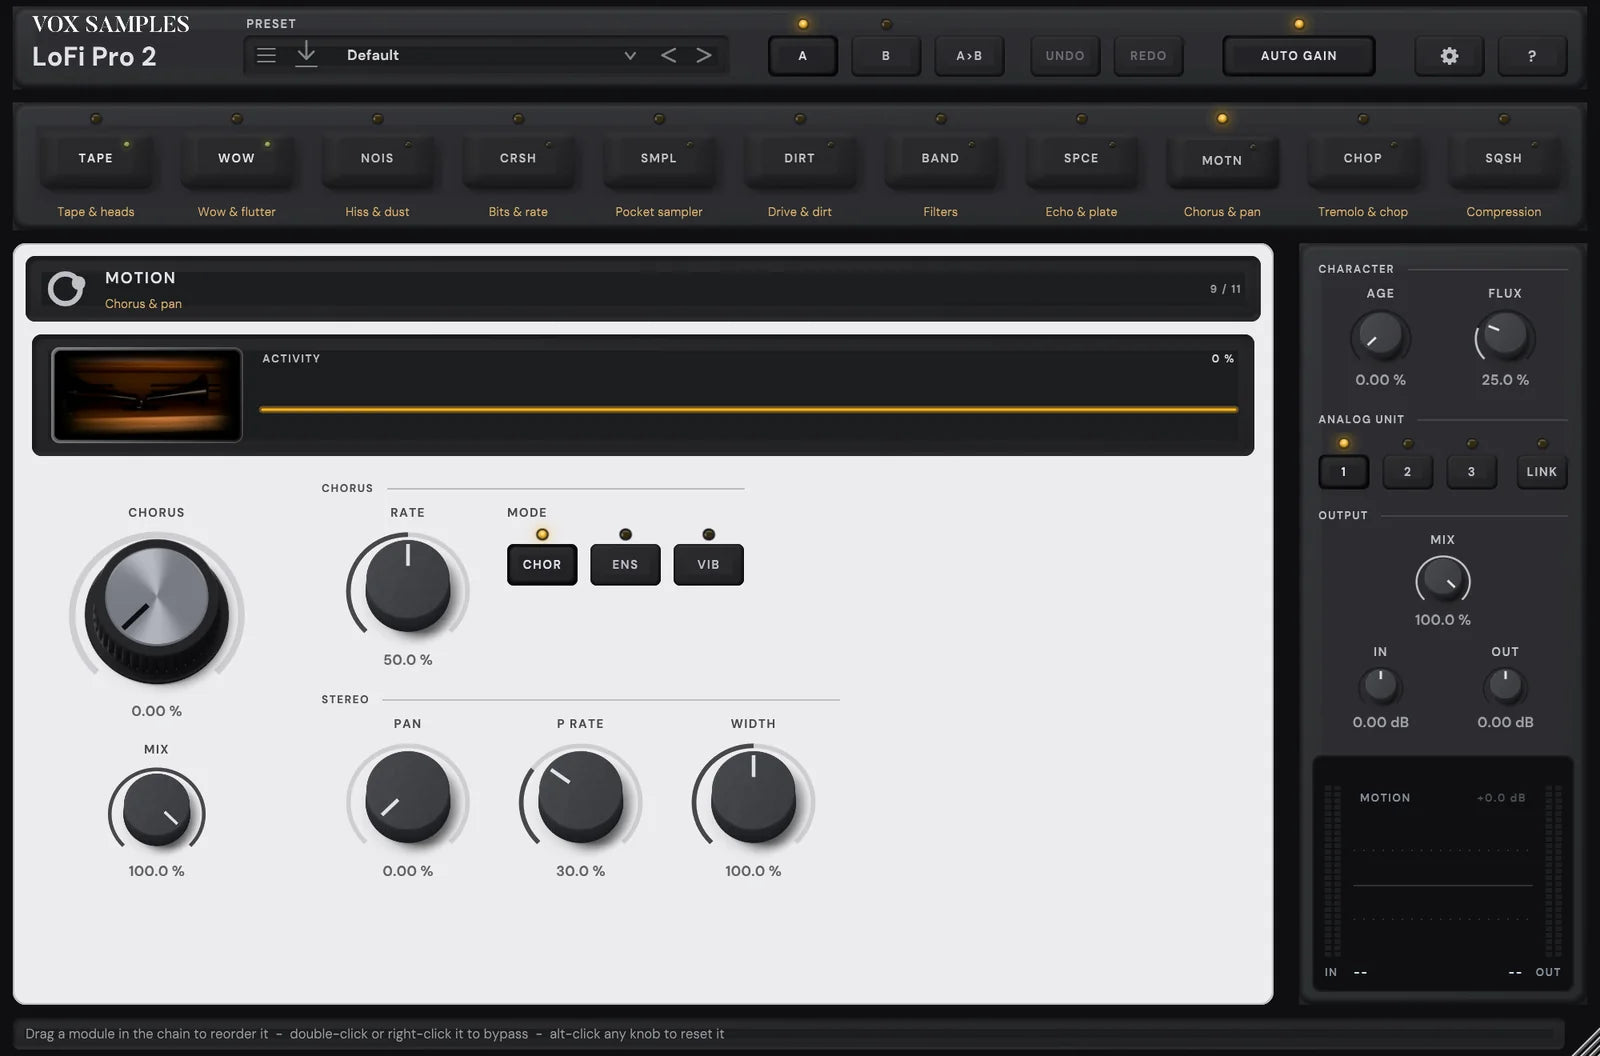
Task: Switch to state A
Action: pyautogui.click(x=802, y=56)
